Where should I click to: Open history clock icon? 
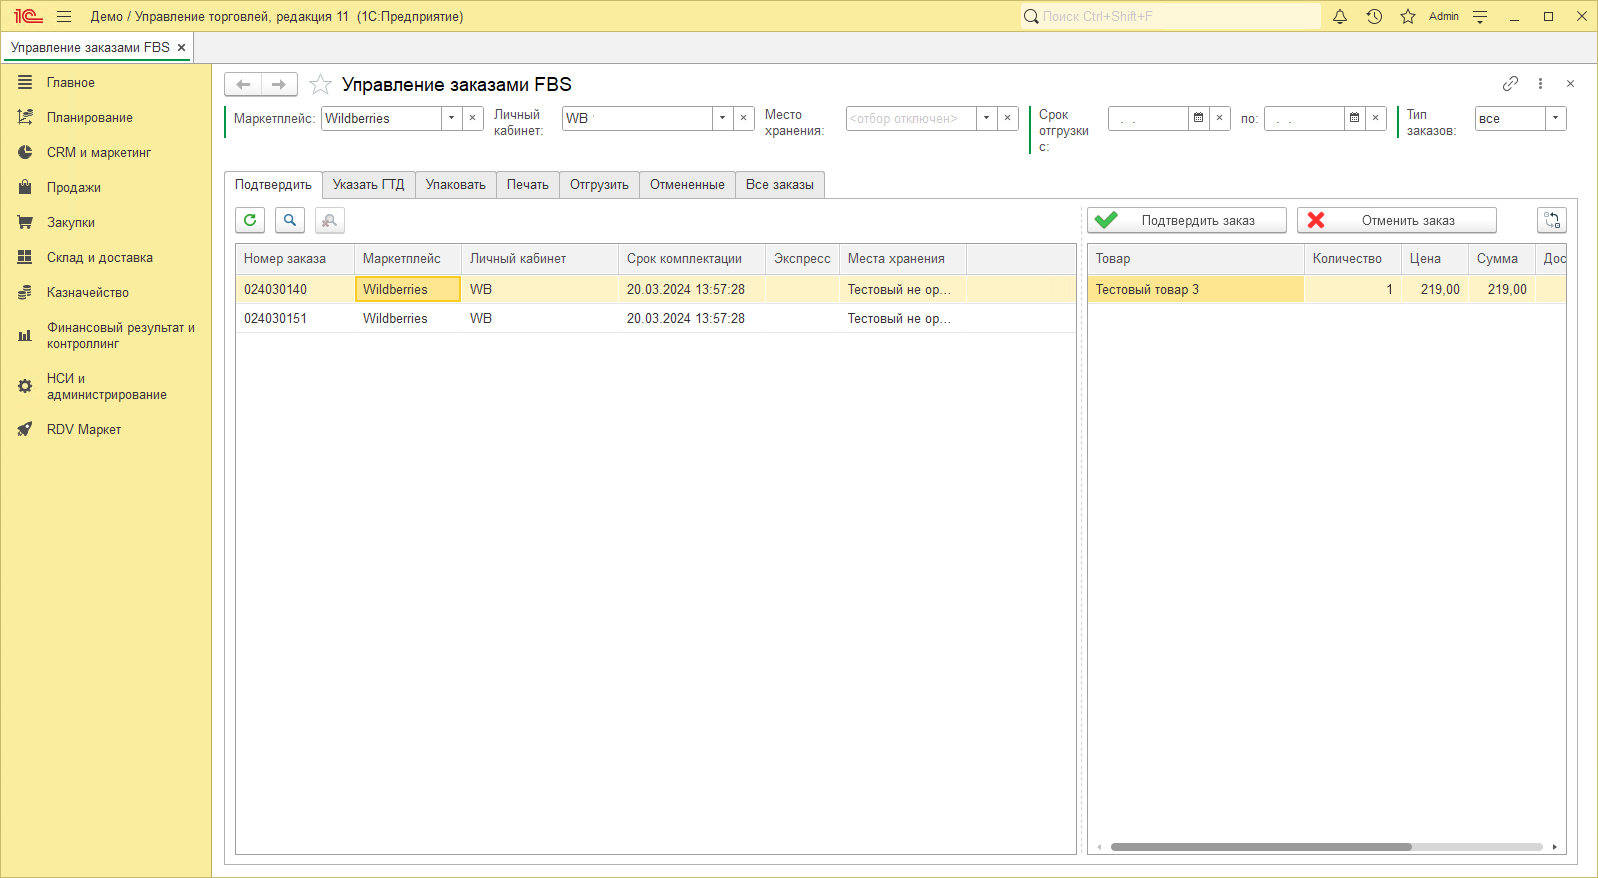pos(1374,16)
